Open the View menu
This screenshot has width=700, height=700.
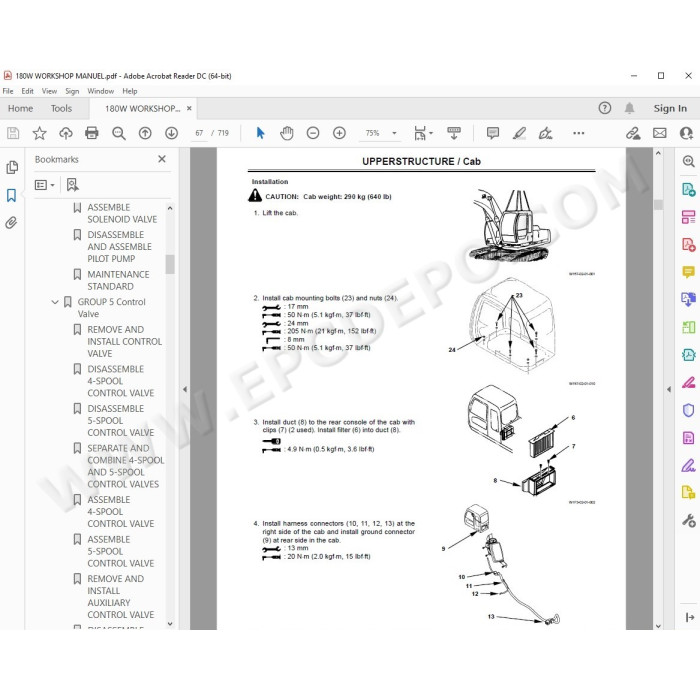coord(49,91)
